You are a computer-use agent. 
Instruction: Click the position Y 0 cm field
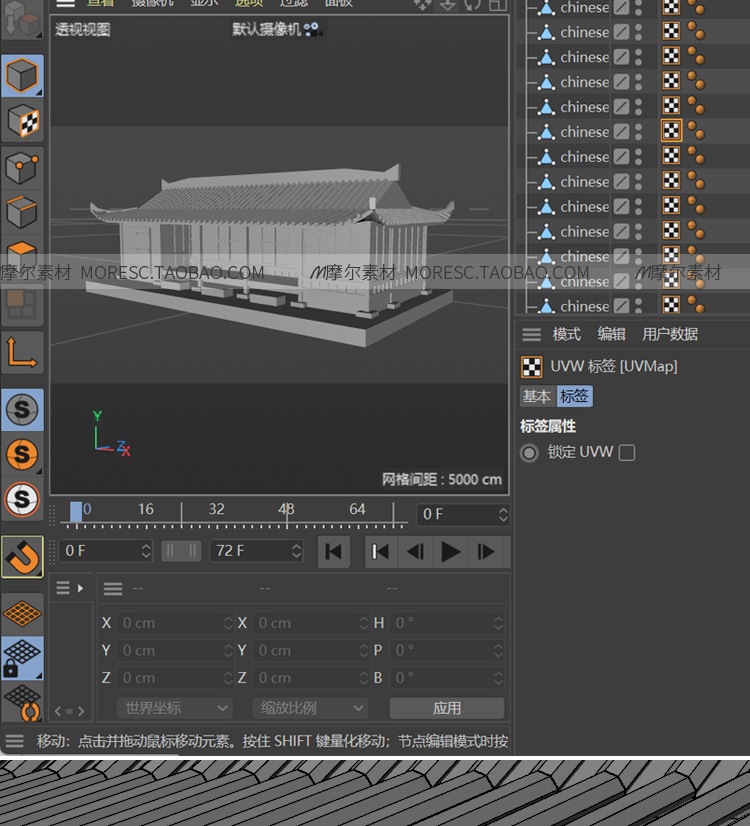point(174,651)
